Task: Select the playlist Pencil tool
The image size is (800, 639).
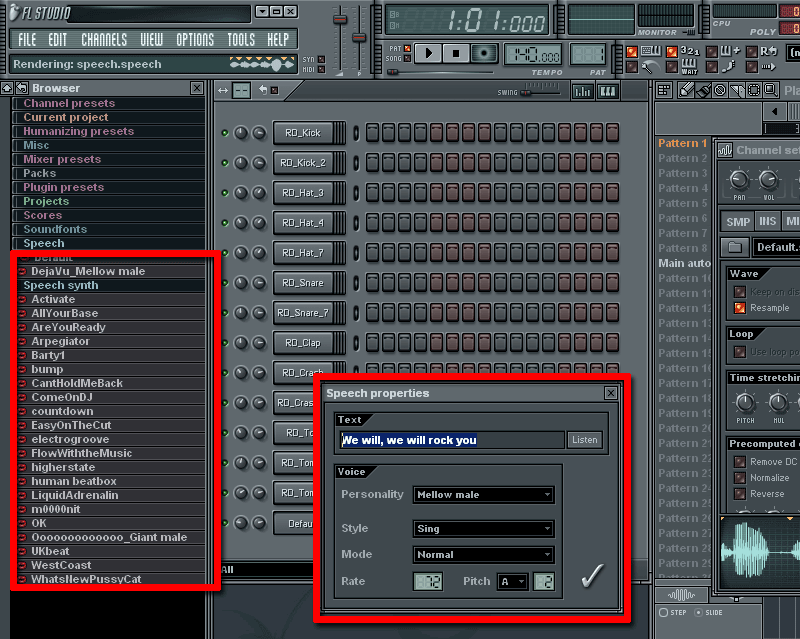Action: point(685,90)
